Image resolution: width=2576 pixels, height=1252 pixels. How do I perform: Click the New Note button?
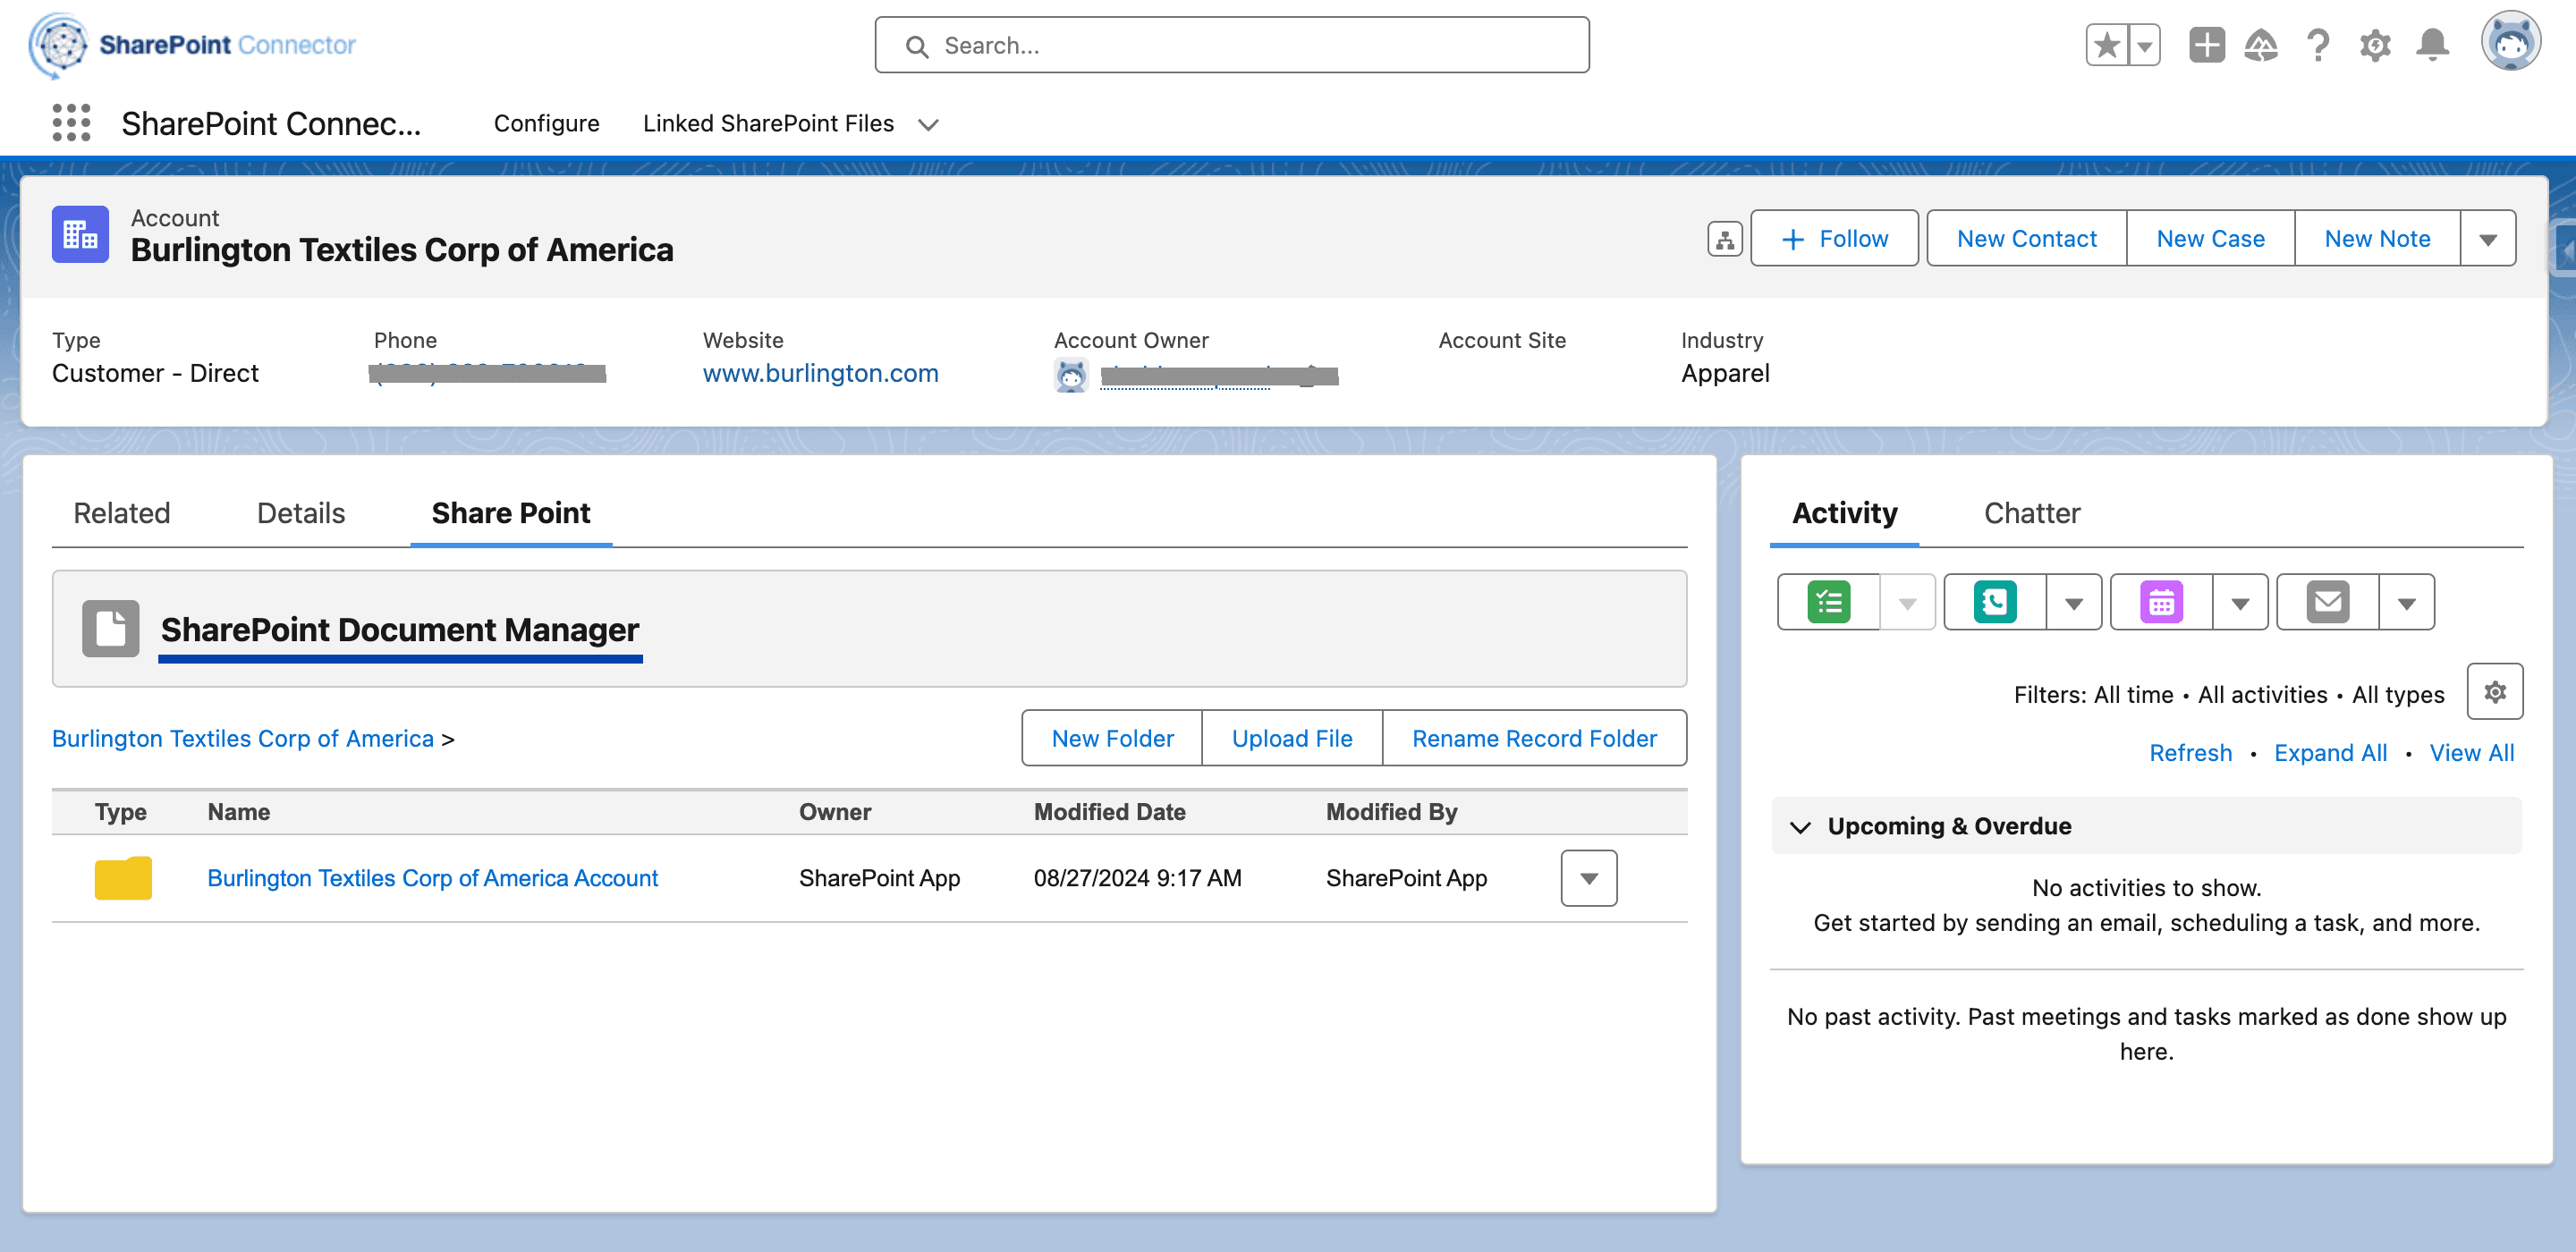[2377, 239]
